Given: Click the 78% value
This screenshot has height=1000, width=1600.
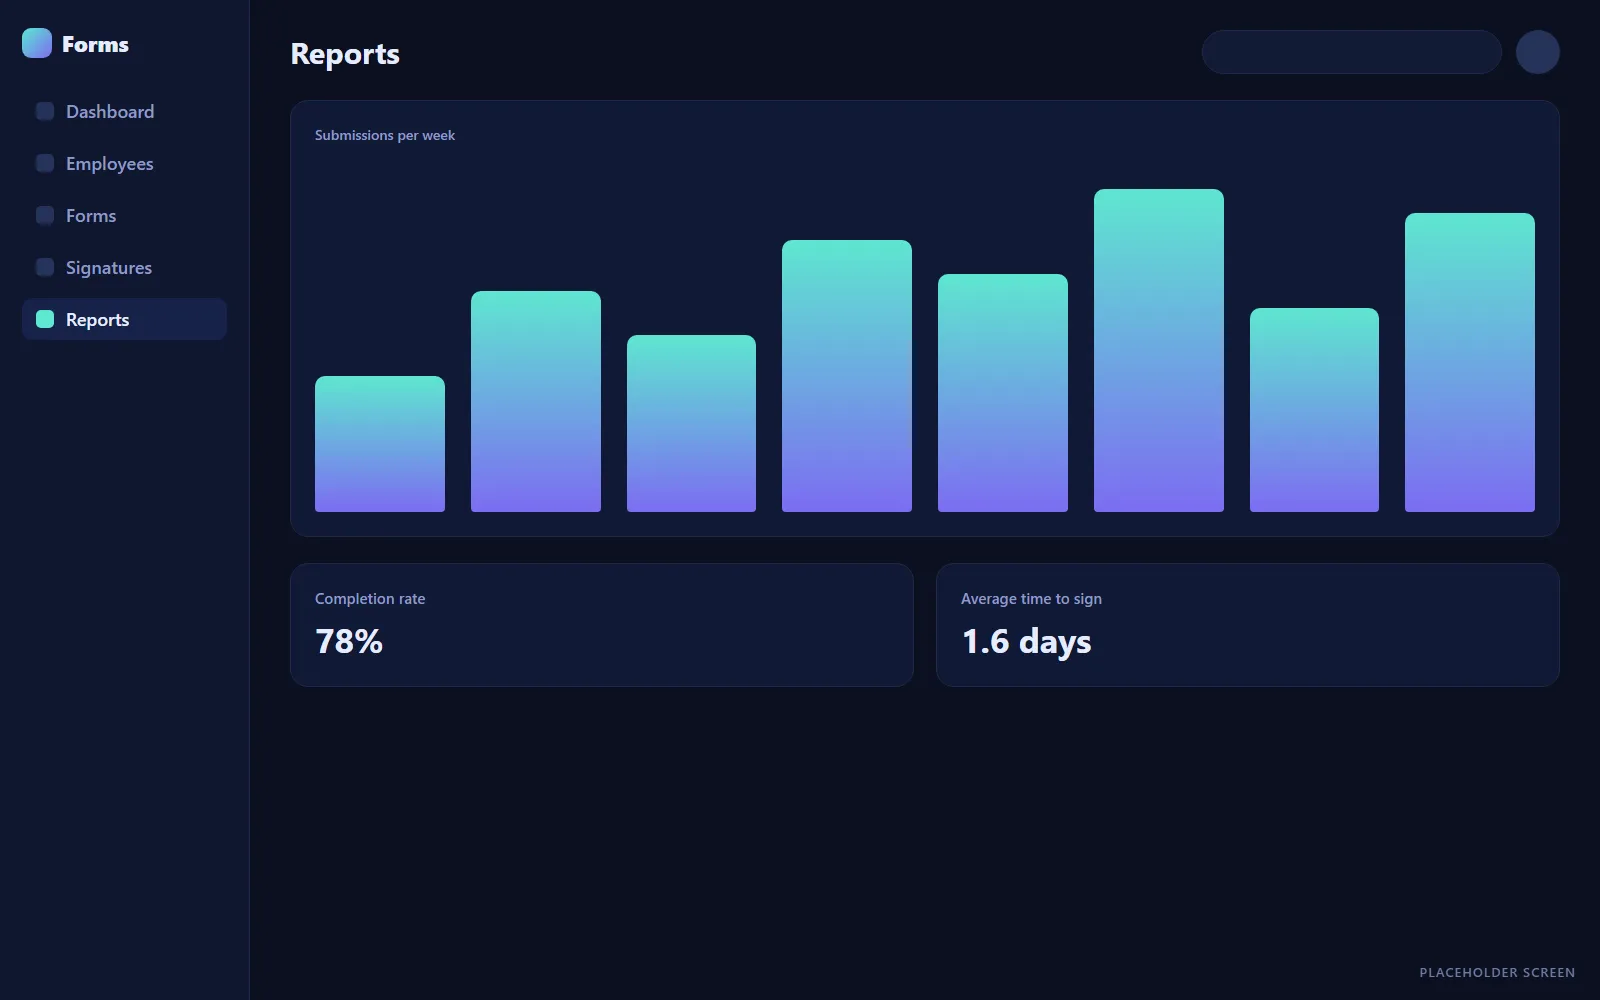Looking at the screenshot, I should click(x=349, y=641).
